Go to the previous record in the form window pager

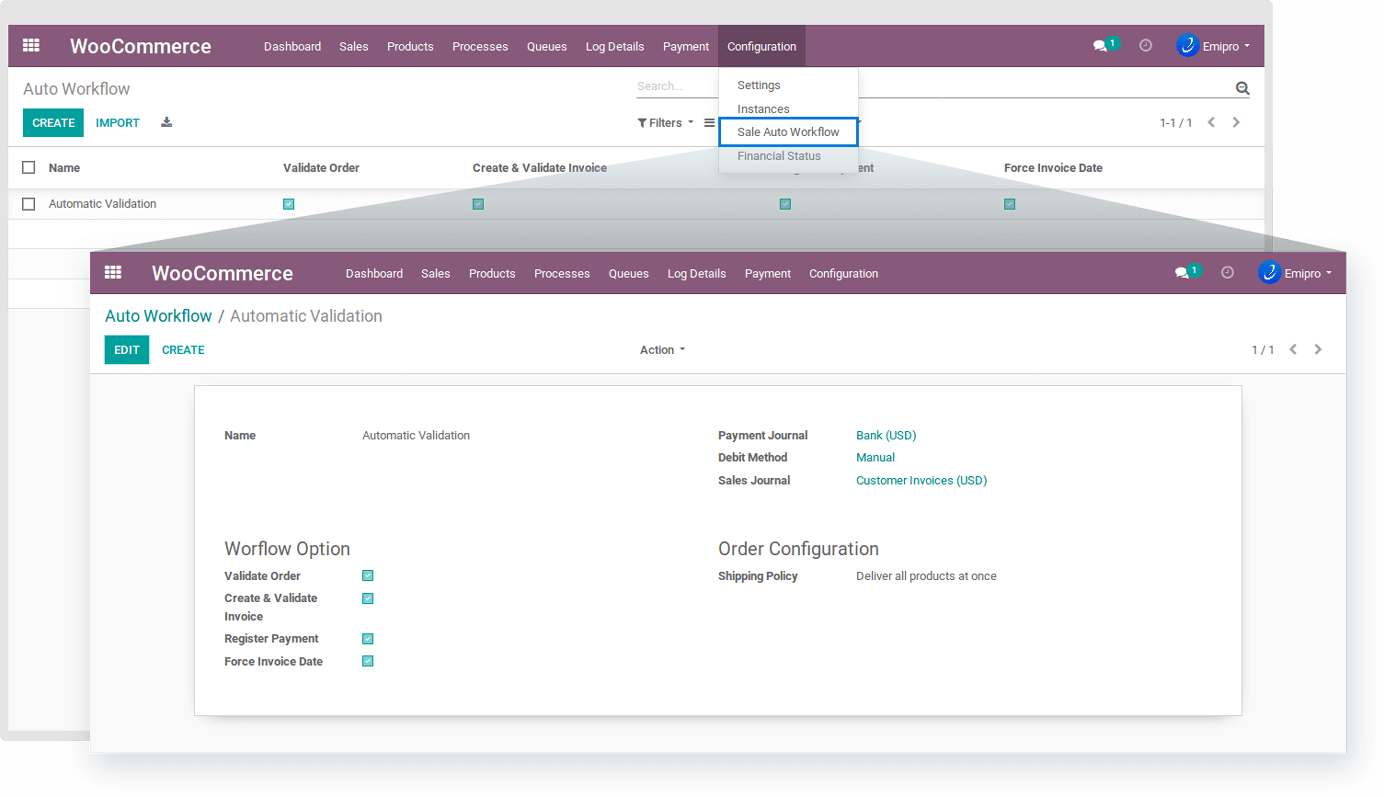point(1293,350)
